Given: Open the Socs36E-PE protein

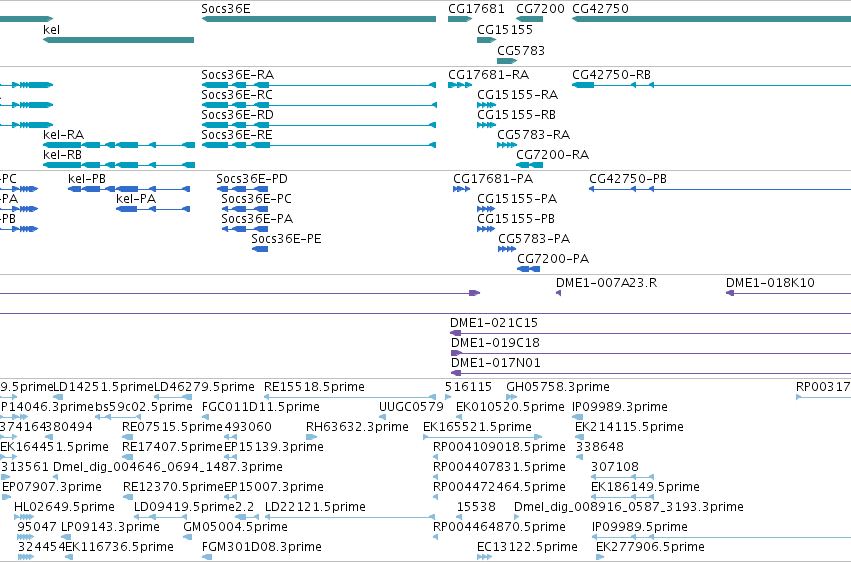Looking at the screenshot, I should (260, 249).
